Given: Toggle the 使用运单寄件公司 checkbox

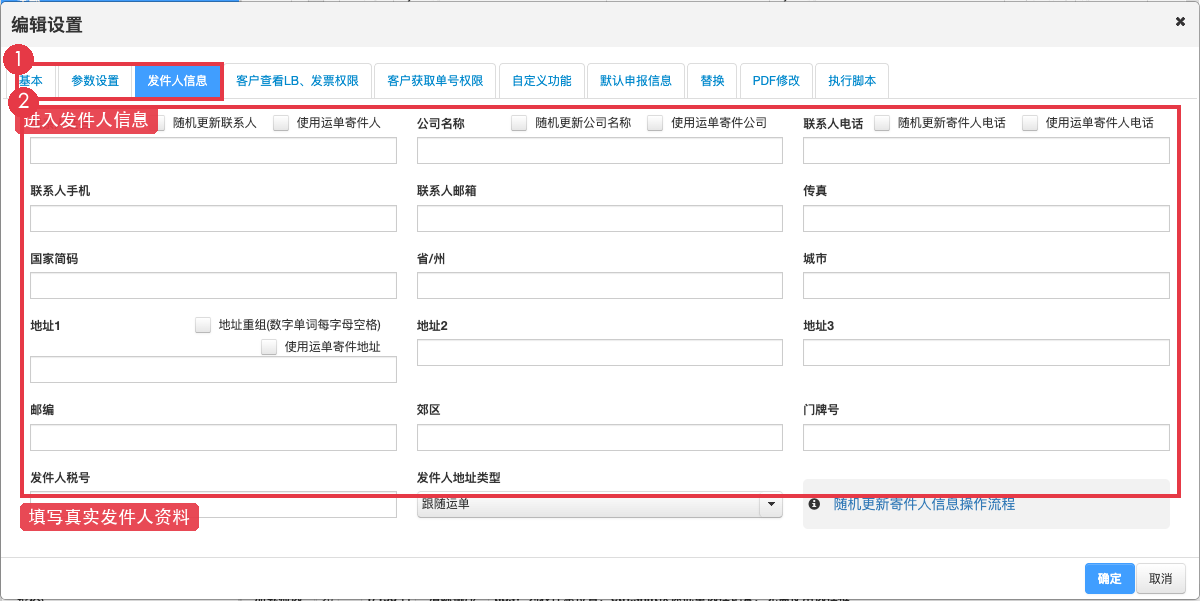Looking at the screenshot, I should coord(655,123).
